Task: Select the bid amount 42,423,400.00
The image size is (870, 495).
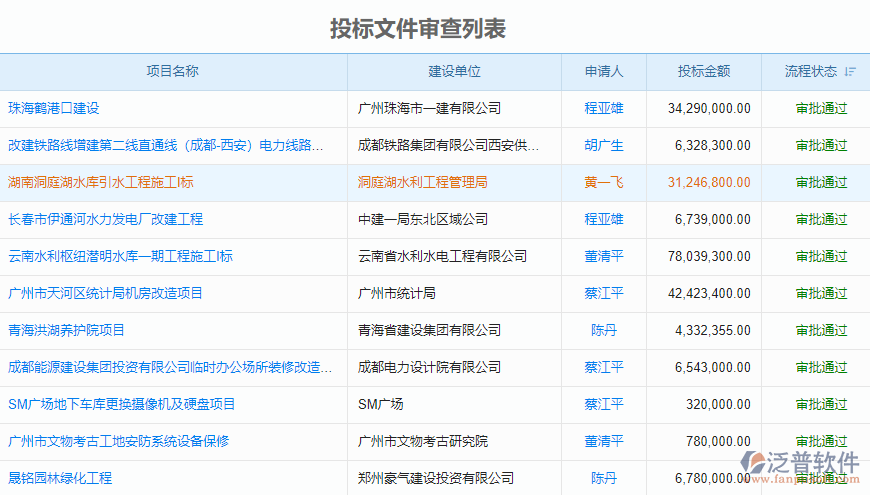Action: [x=709, y=294]
